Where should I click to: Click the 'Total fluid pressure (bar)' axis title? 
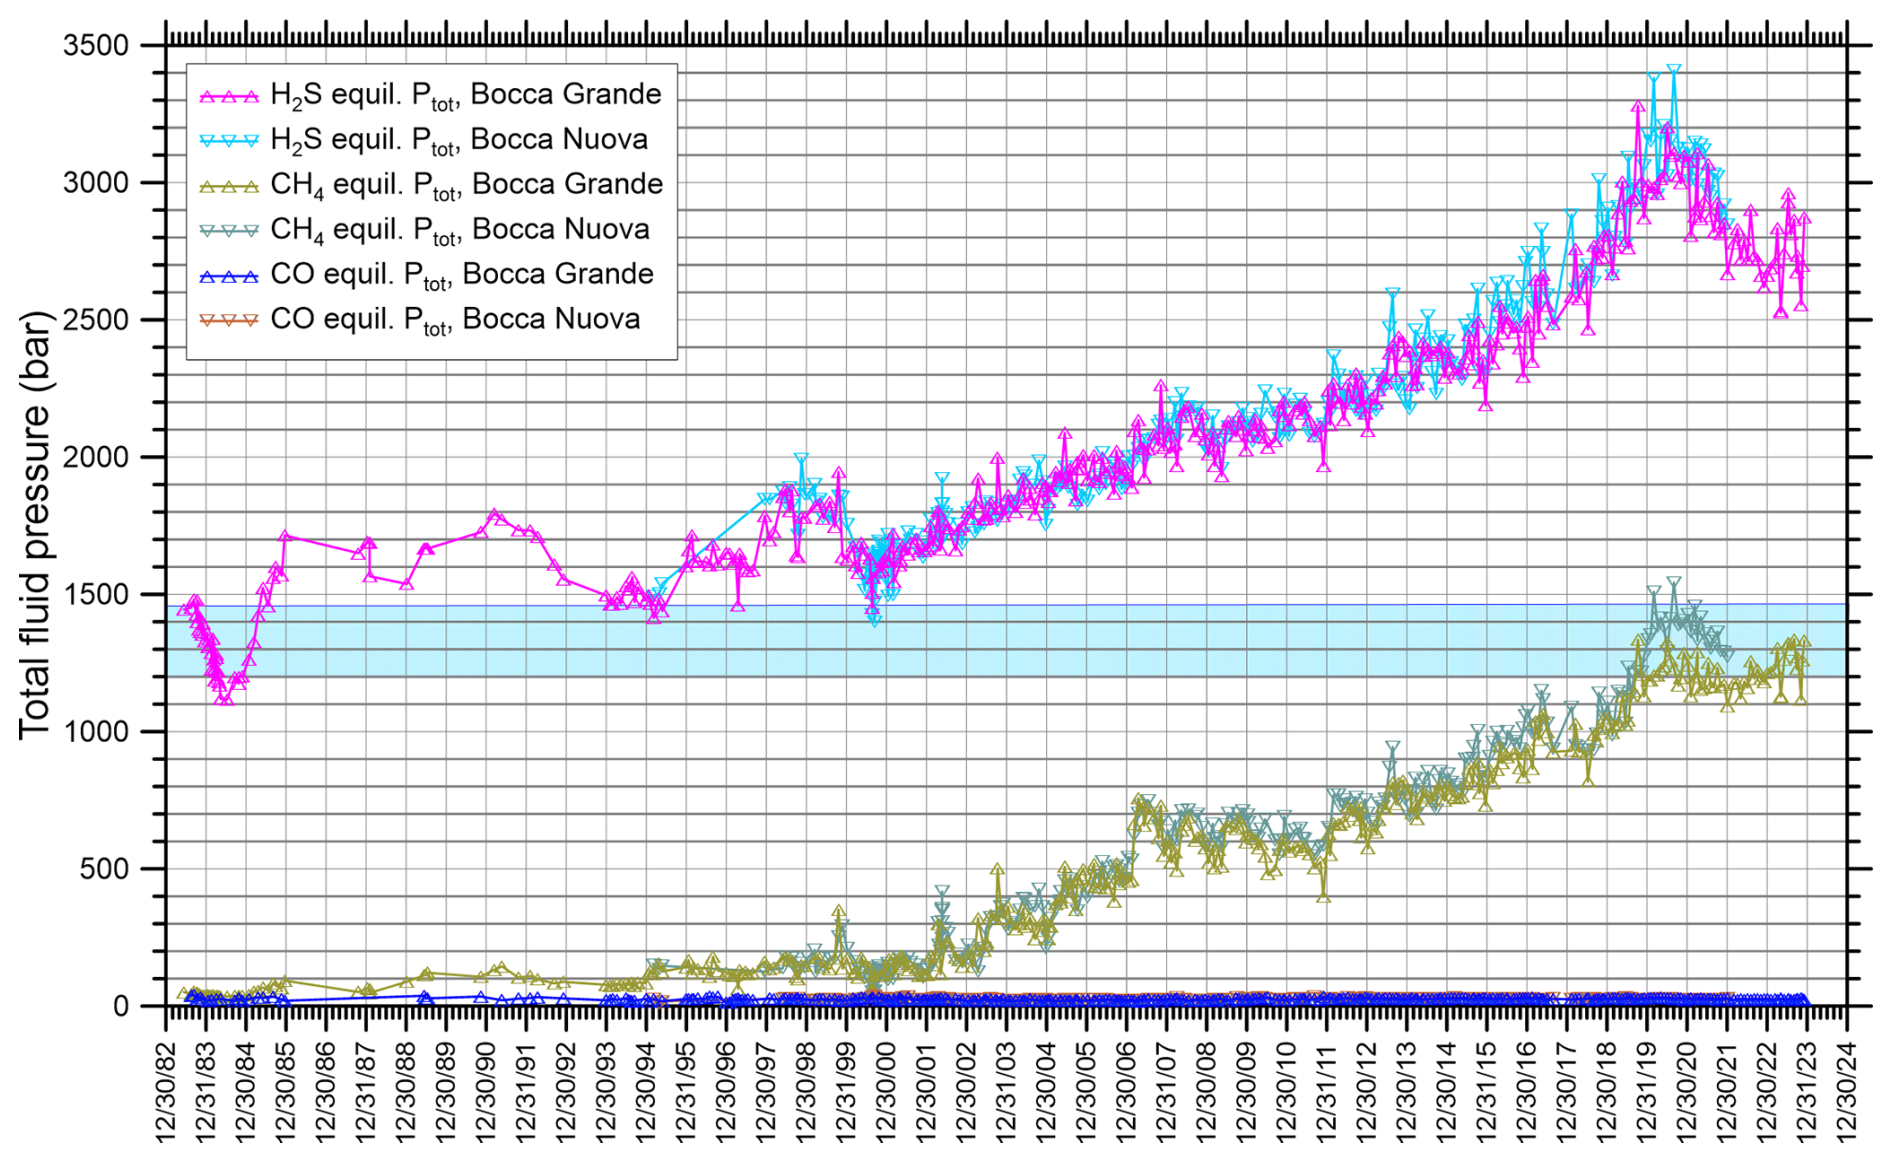pos(34,525)
